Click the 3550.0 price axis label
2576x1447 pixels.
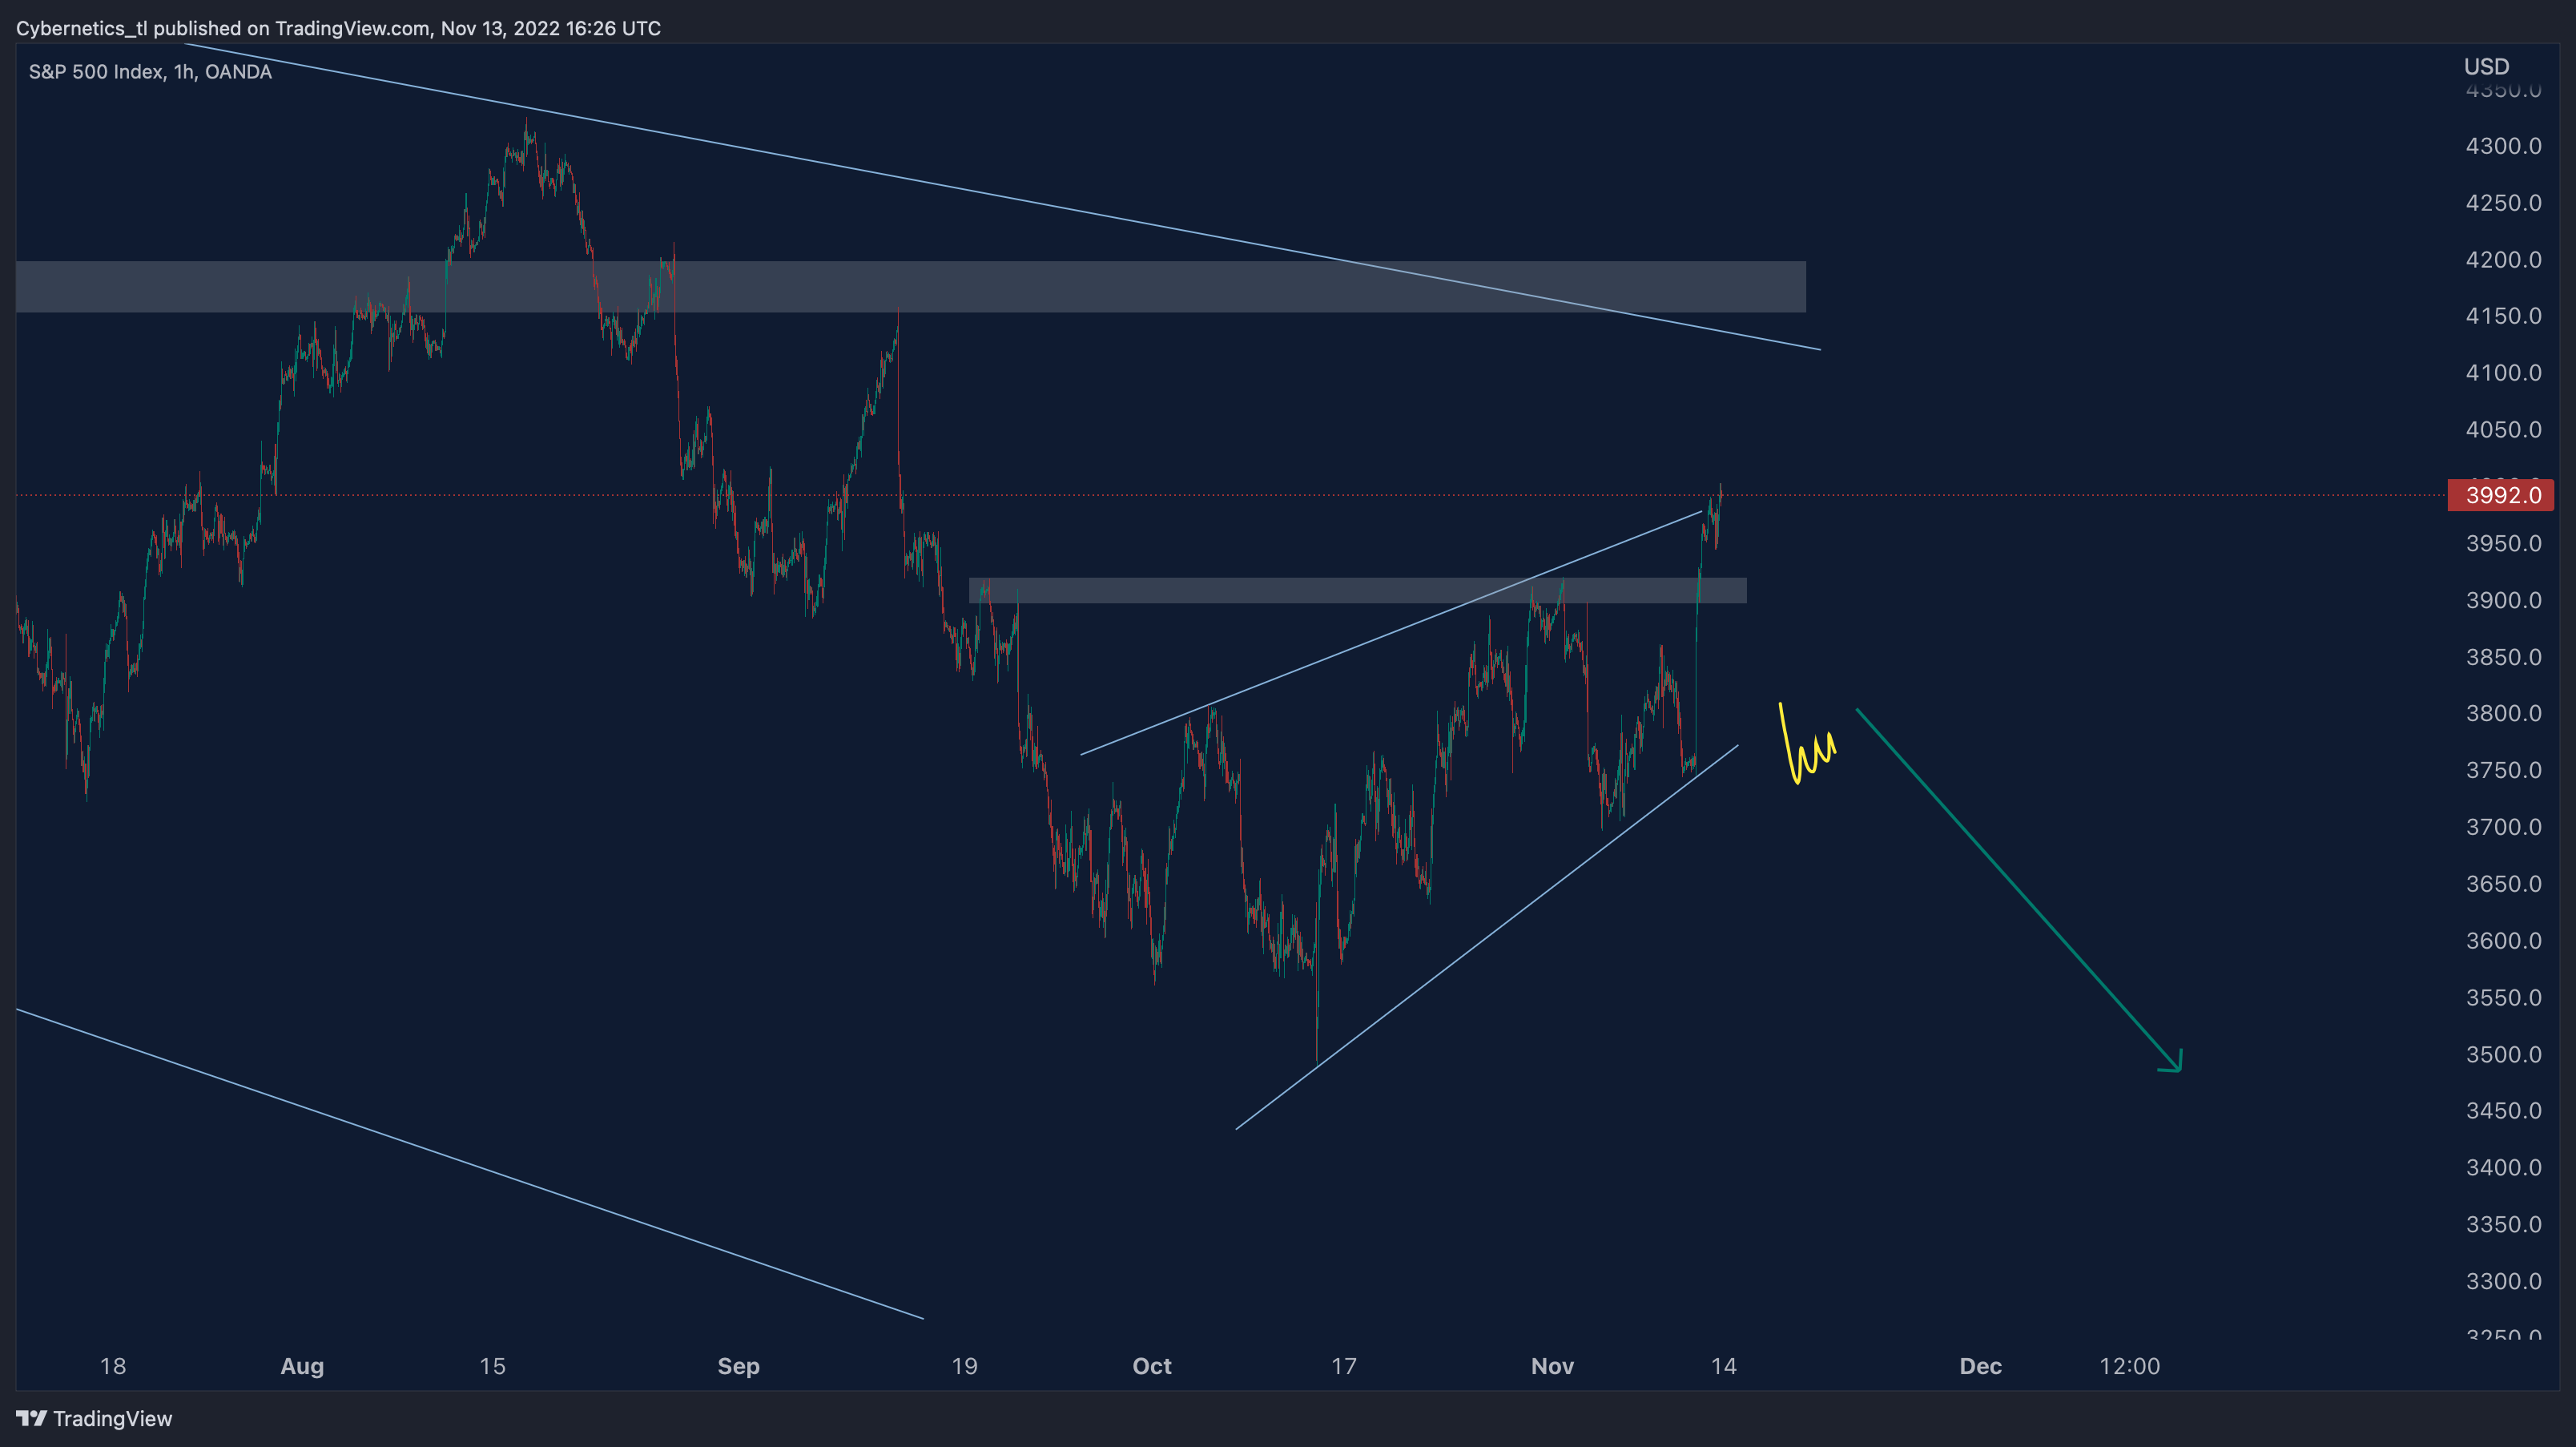2503,998
